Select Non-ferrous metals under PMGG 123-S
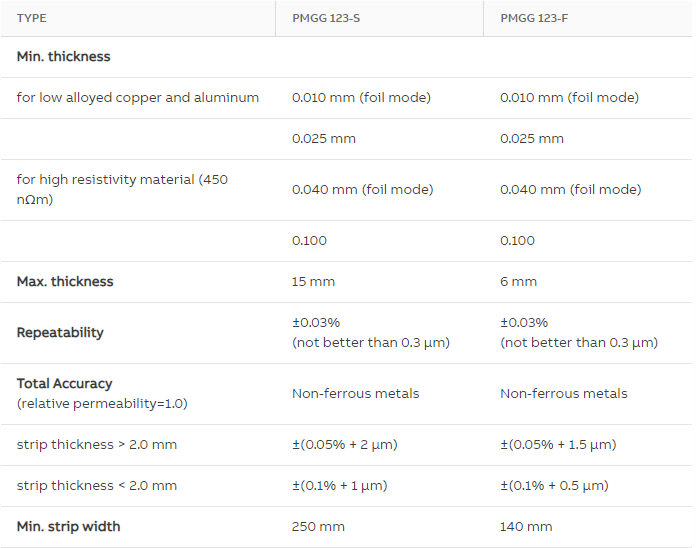The image size is (696, 548). (356, 394)
